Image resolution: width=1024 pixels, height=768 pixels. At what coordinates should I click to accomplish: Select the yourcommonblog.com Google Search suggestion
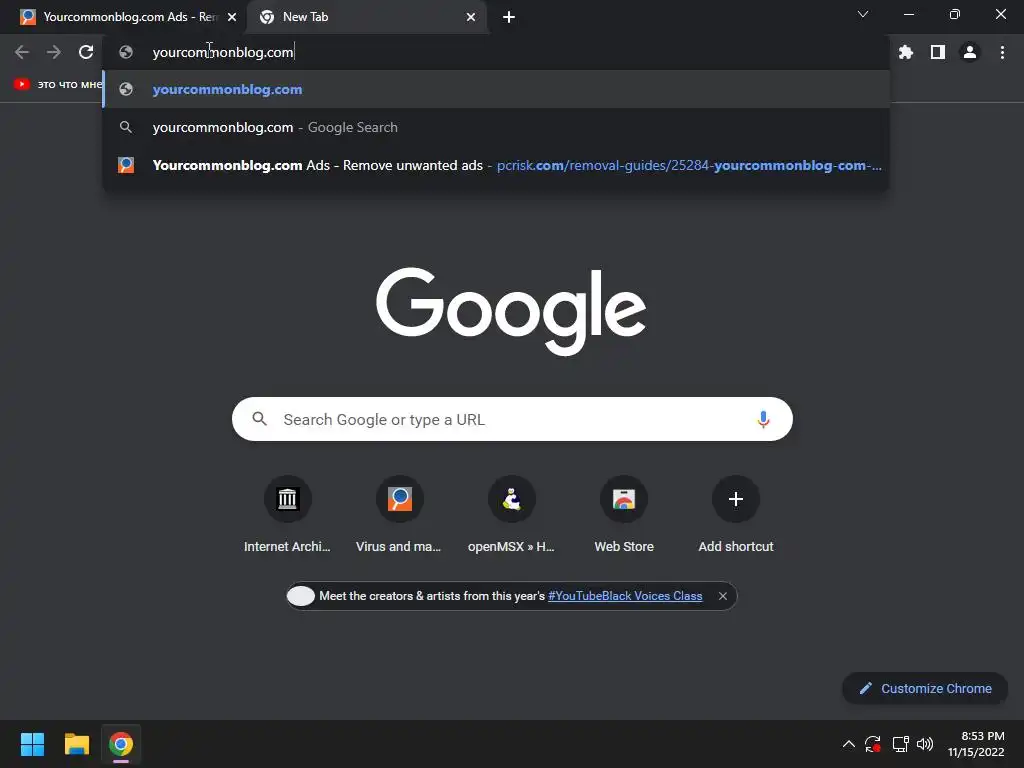coord(496,127)
